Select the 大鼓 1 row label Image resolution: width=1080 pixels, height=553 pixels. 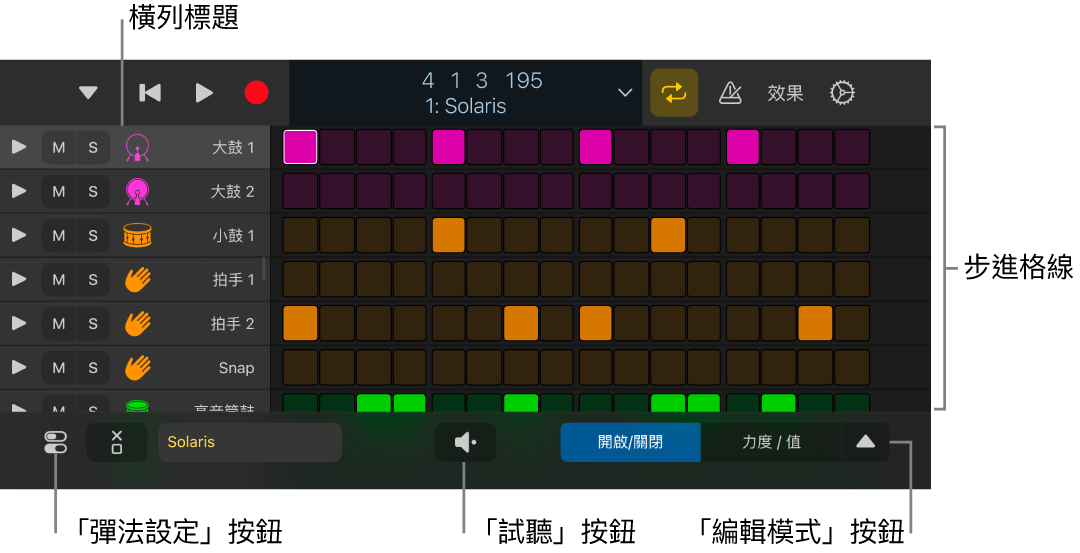(233, 147)
